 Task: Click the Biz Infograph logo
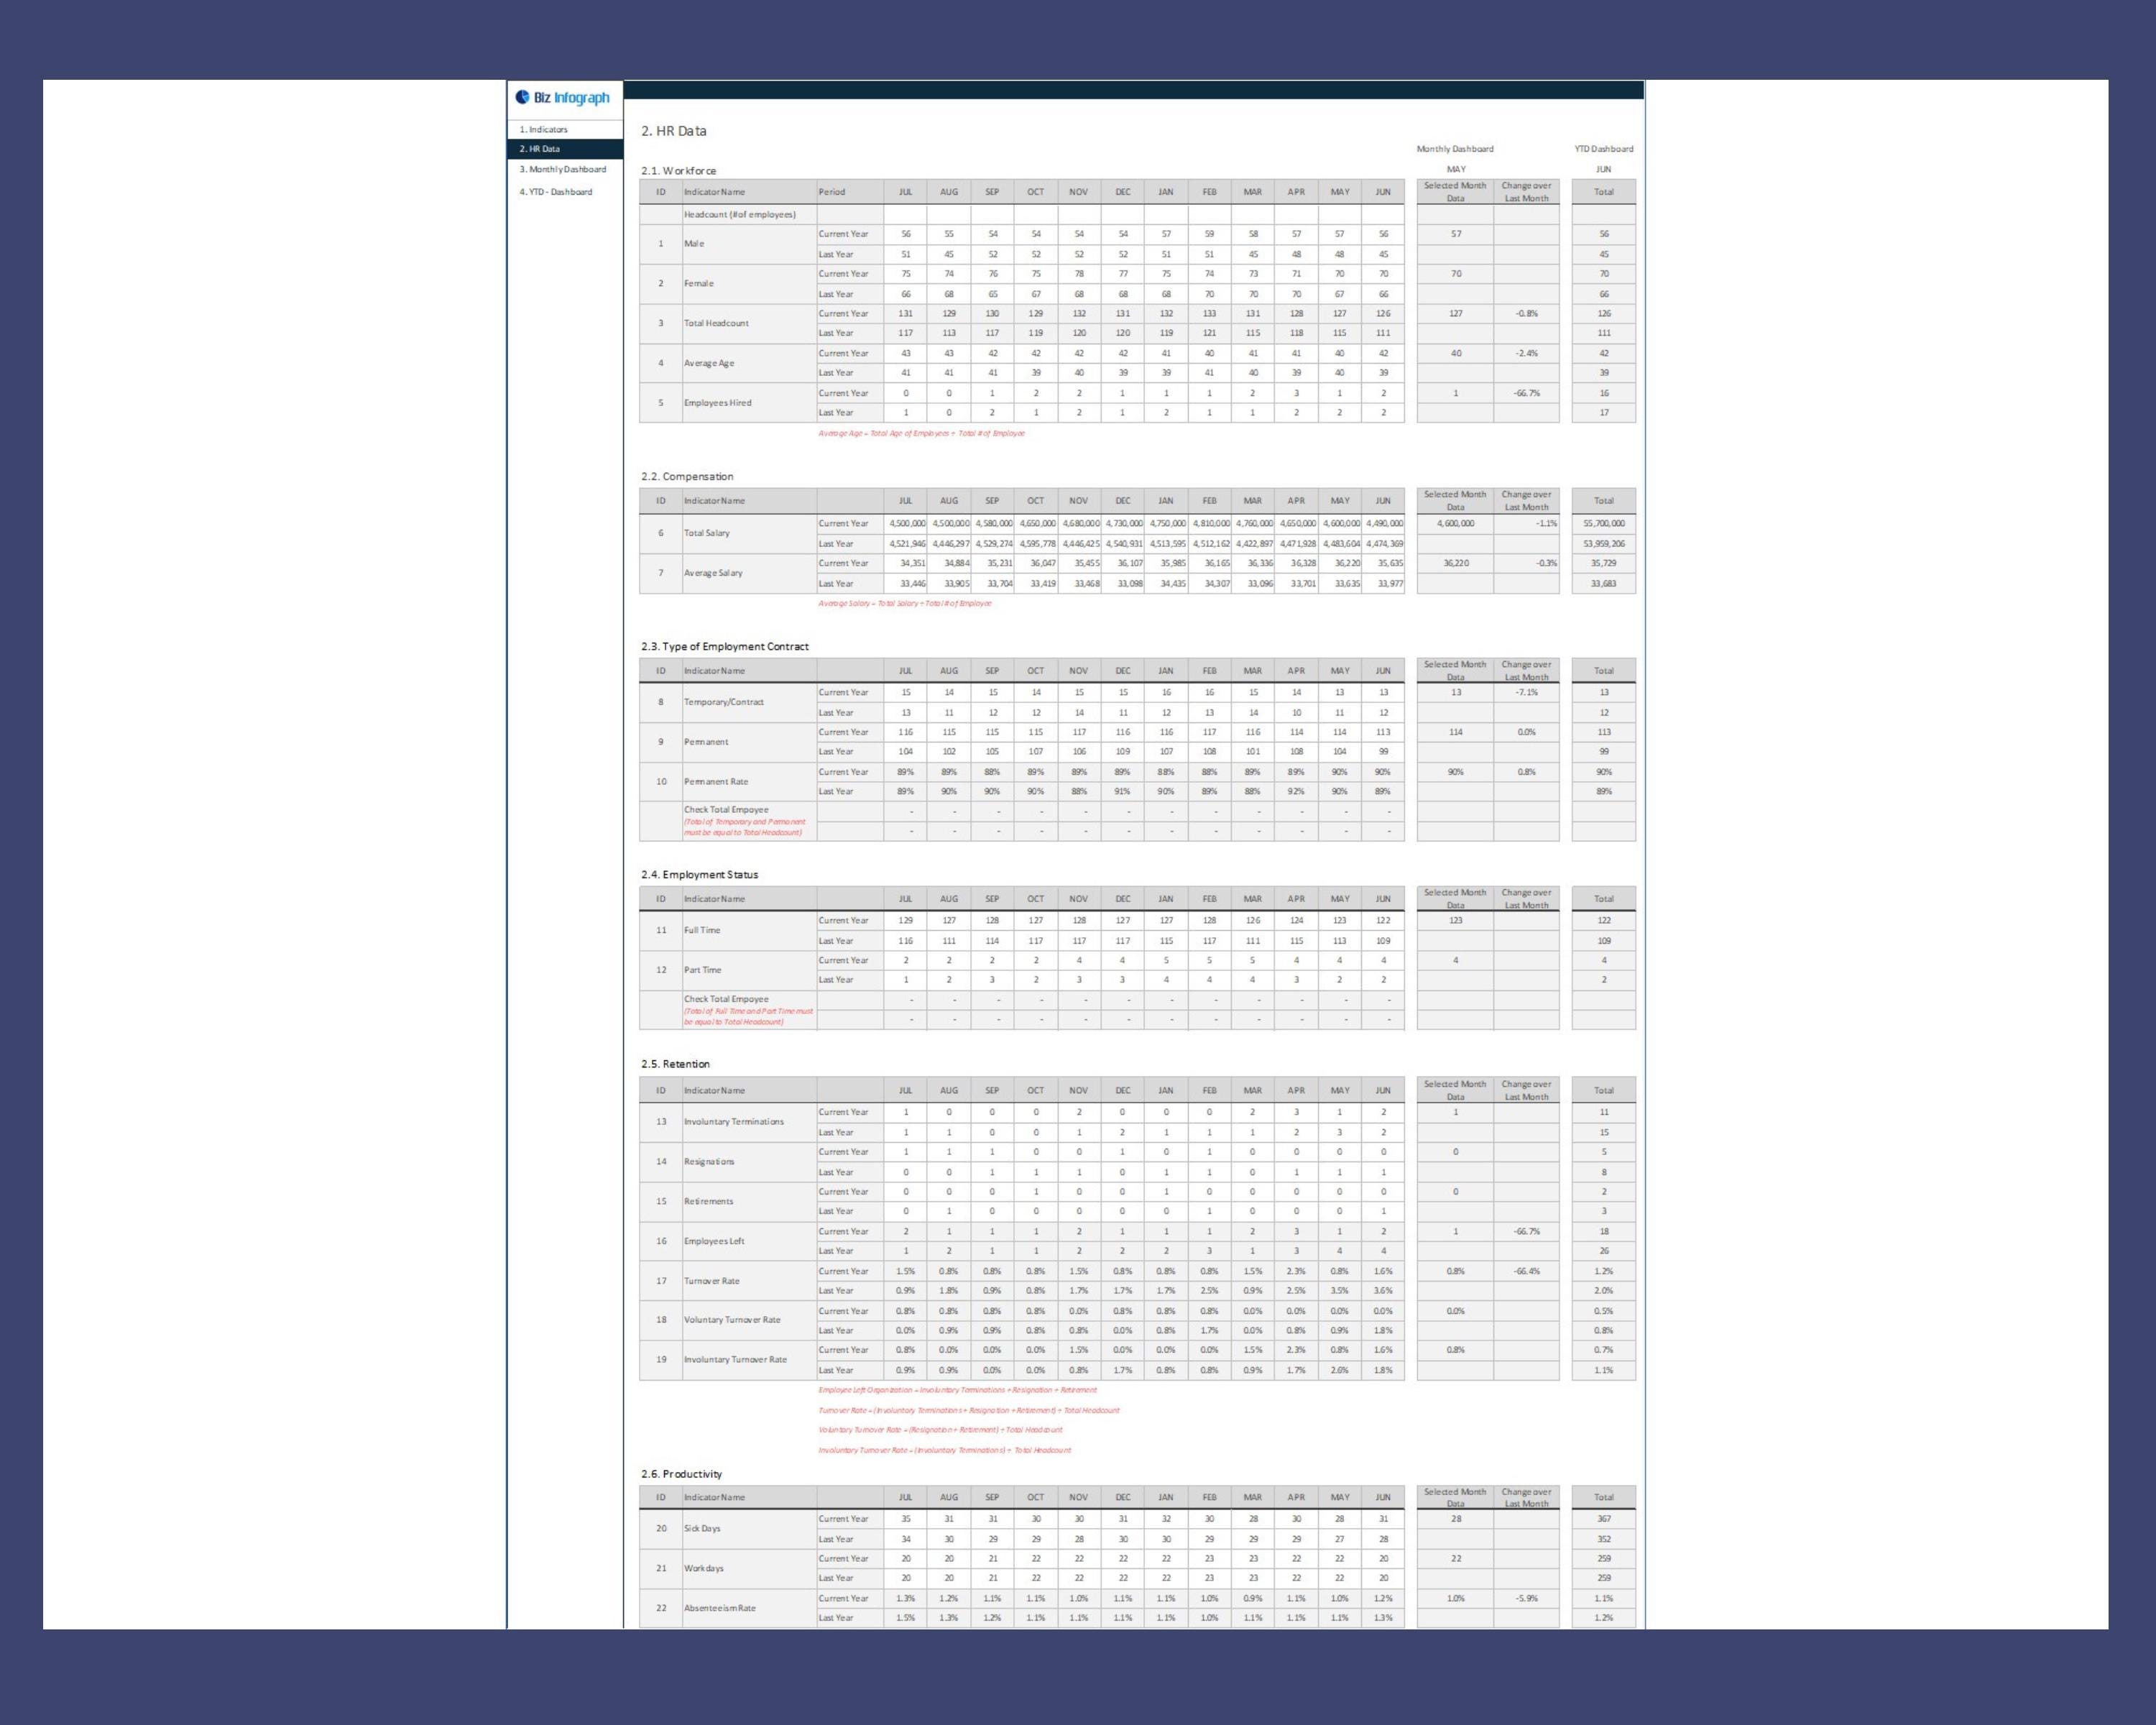(x=562, y=97)
